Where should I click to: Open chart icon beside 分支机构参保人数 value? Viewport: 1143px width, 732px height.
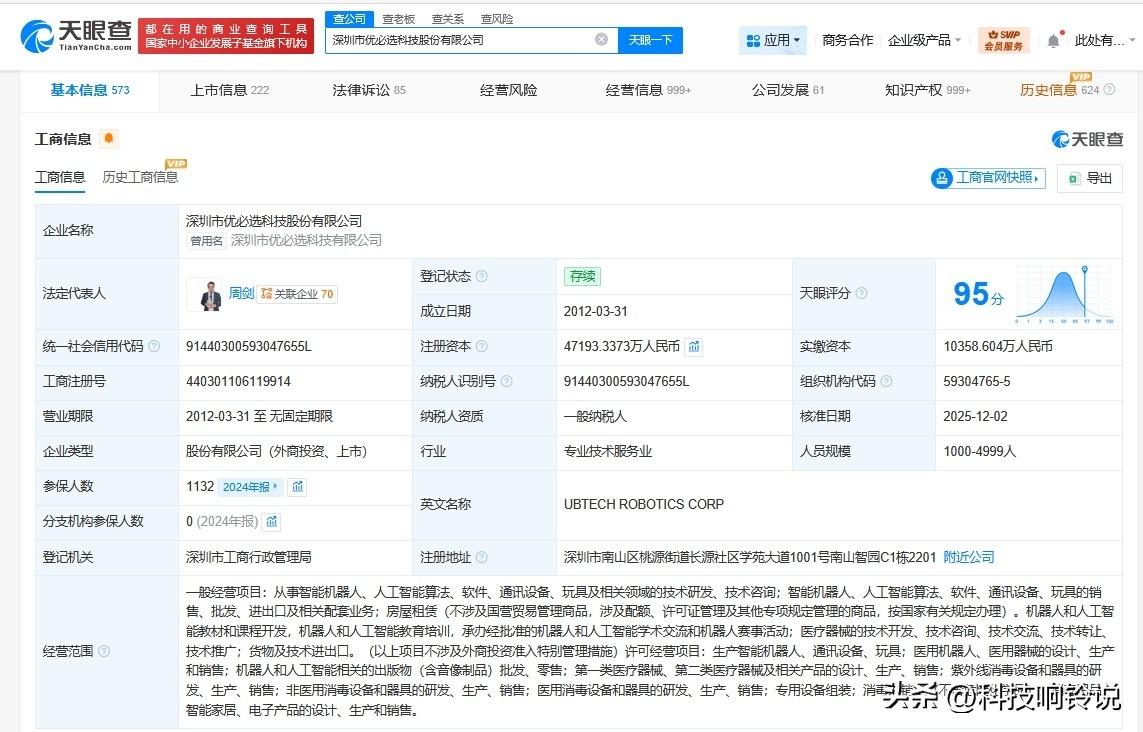272,521
